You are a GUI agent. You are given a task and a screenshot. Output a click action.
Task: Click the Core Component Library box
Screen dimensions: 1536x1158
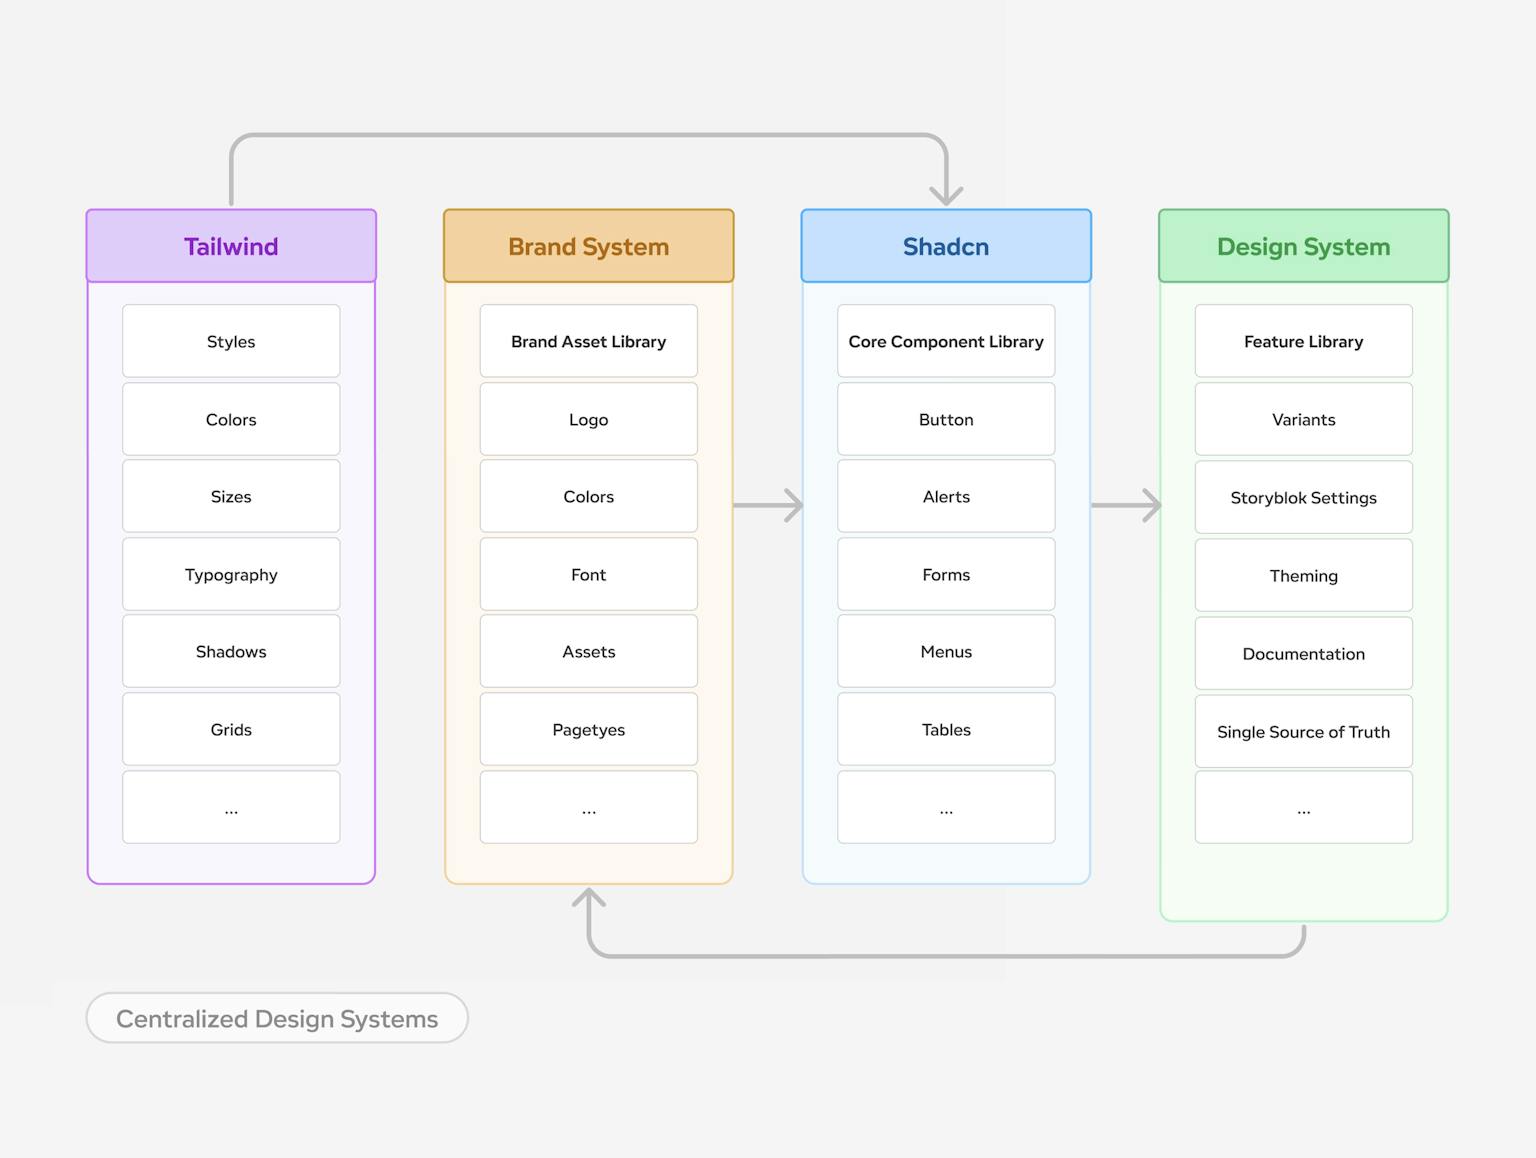pos(945,341)
